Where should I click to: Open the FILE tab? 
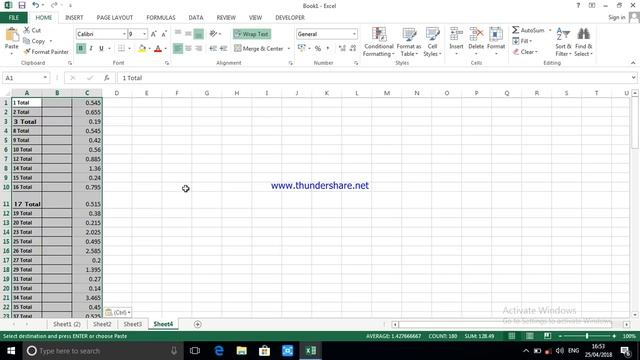click(14, 18)
